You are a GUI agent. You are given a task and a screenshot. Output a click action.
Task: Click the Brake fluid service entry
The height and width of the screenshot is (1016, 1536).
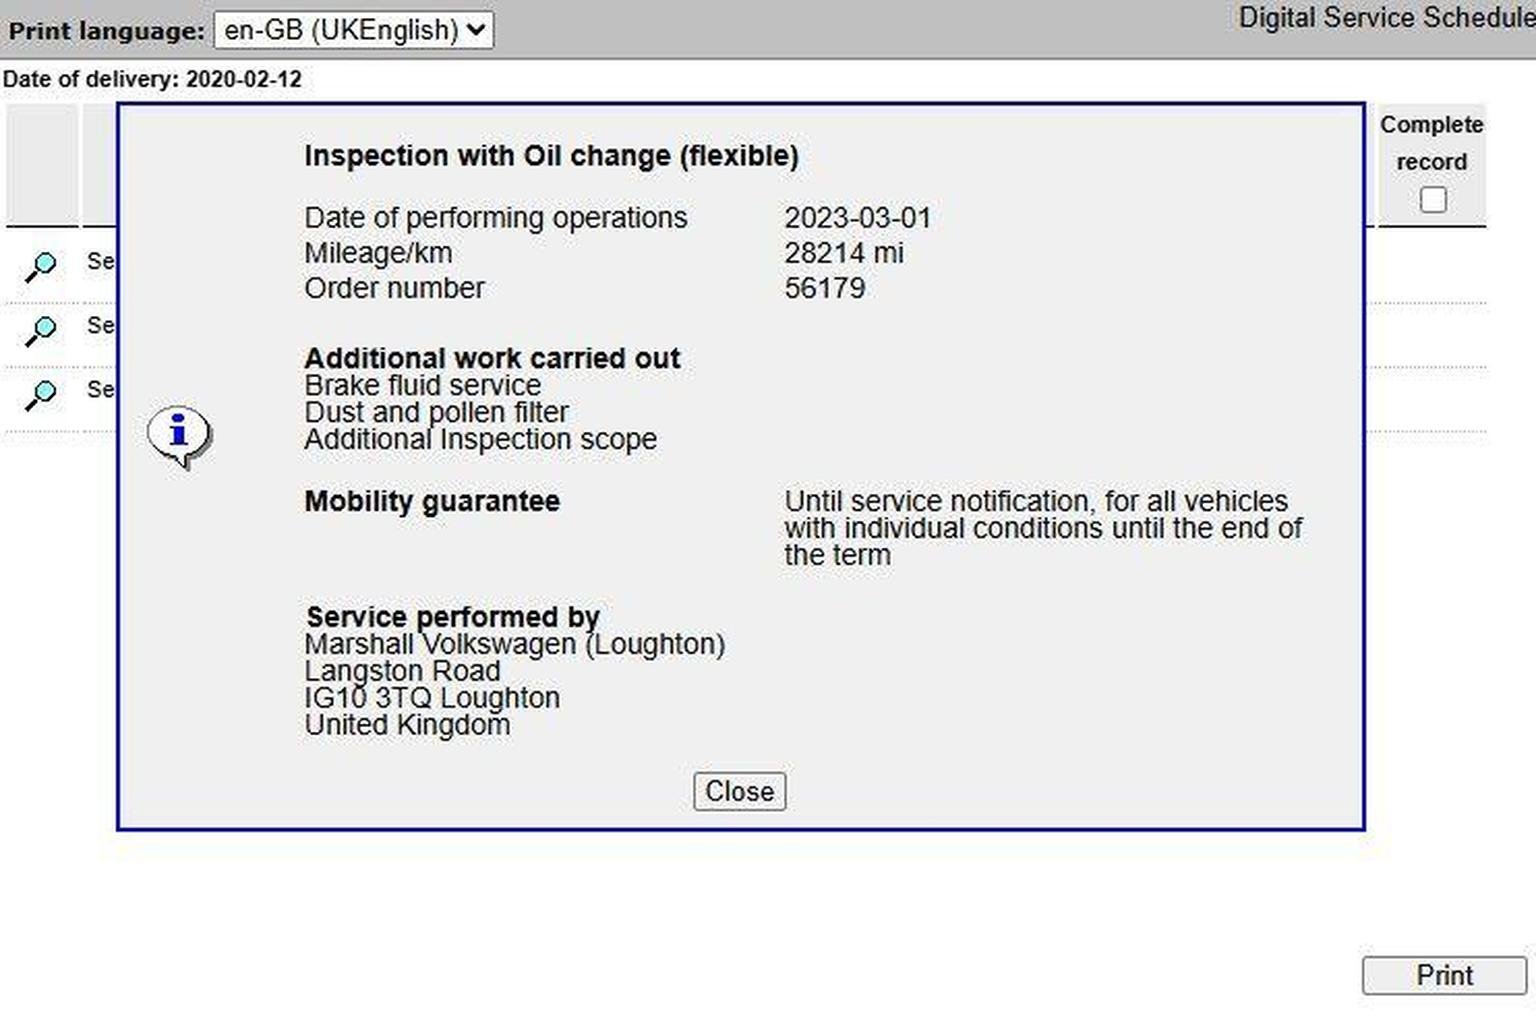423,385
